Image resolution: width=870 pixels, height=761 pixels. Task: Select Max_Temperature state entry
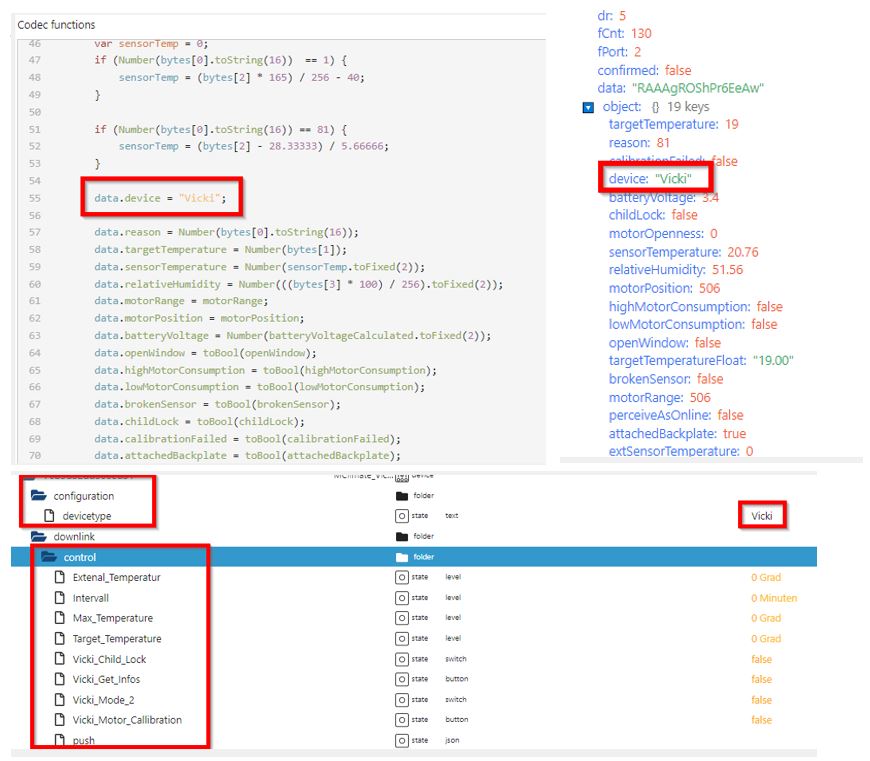pyautogui.click(x=113, y=618)
